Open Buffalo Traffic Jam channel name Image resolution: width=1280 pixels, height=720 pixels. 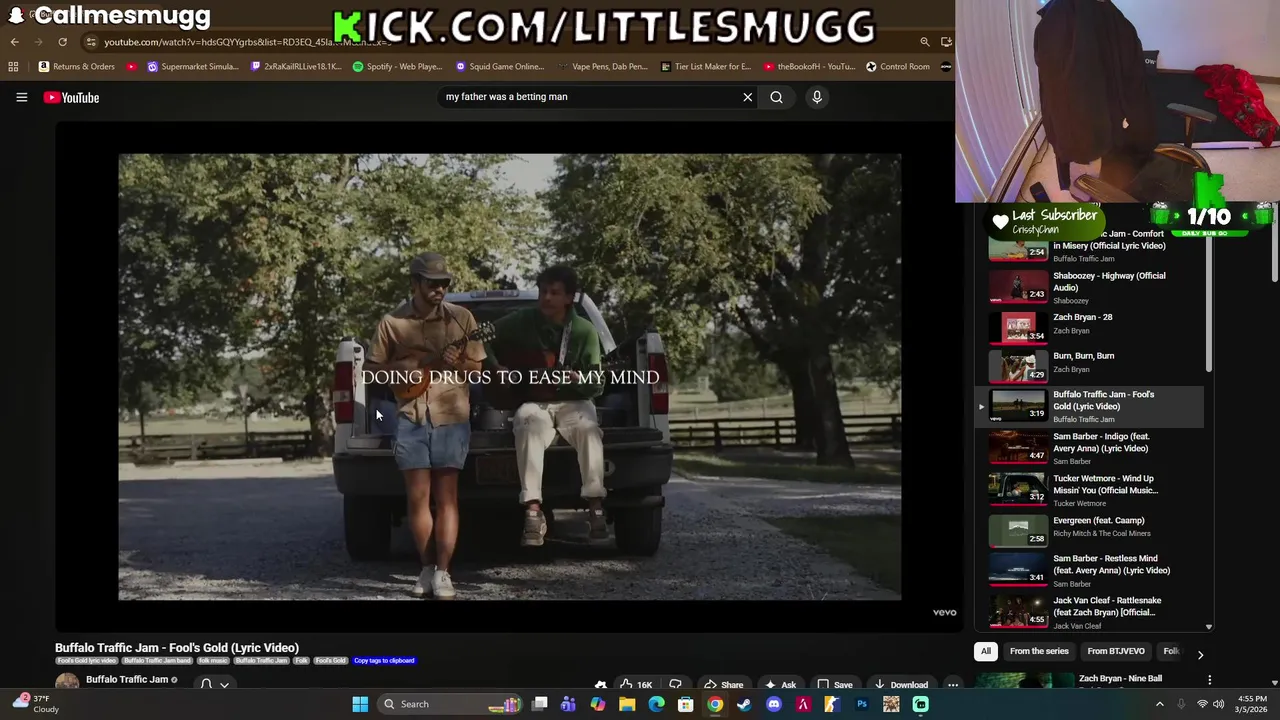pos(126,680)
